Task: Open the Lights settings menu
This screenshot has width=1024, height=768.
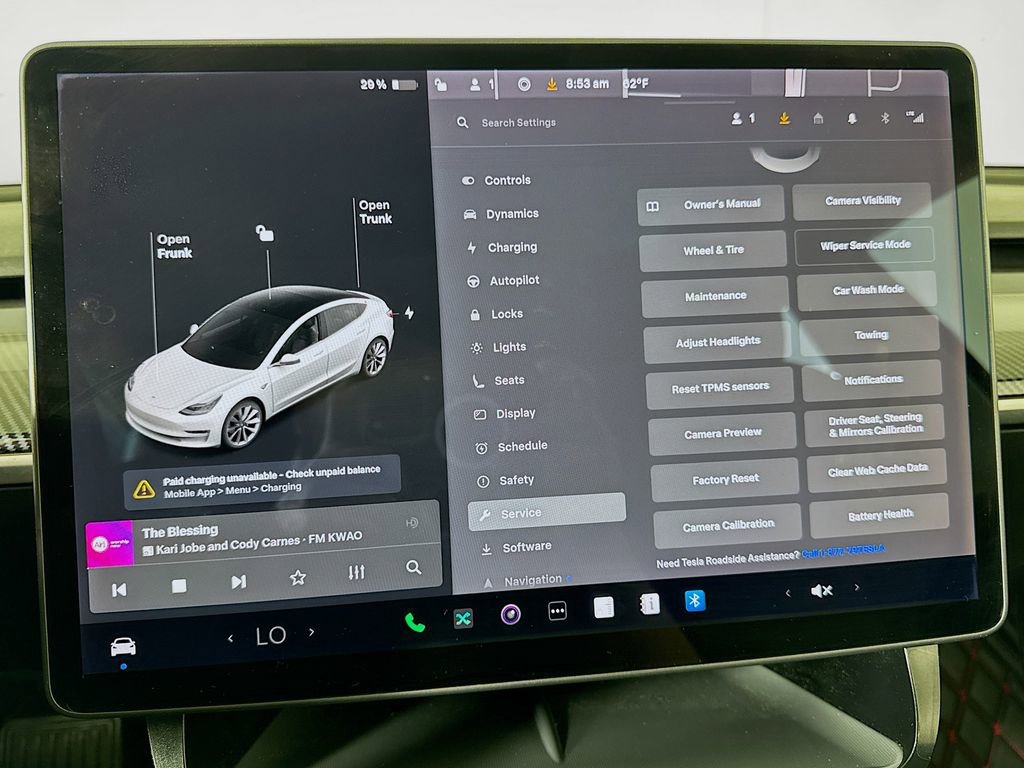Action: point(499,347)
